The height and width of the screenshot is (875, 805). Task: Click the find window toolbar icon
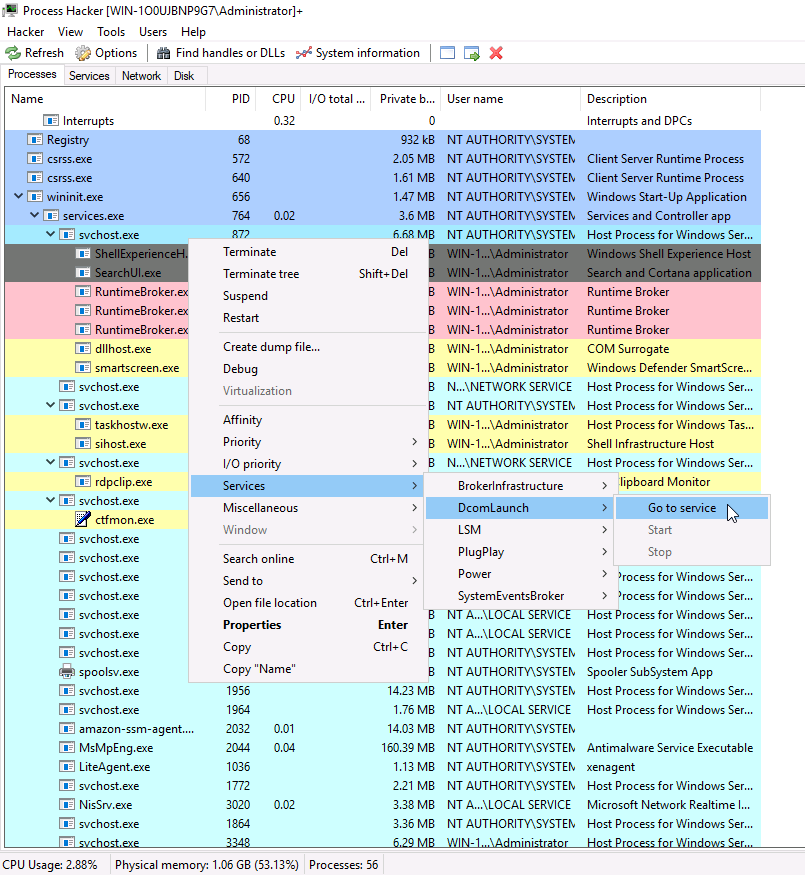pos(447,53)
